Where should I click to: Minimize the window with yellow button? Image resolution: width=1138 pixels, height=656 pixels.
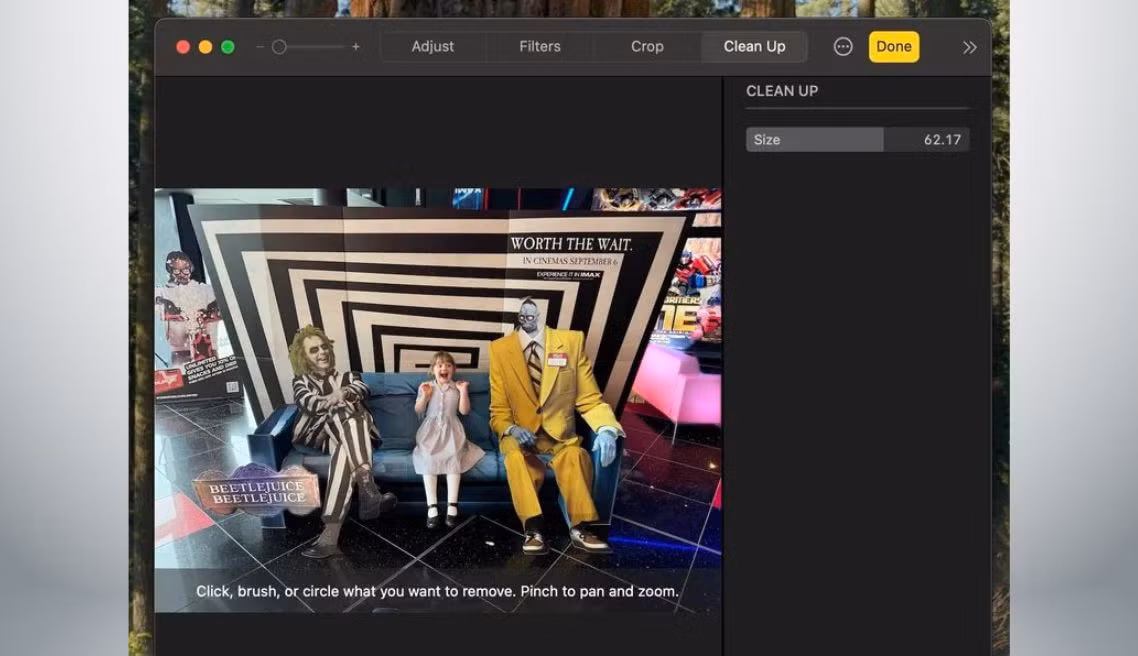pos(205,46)
